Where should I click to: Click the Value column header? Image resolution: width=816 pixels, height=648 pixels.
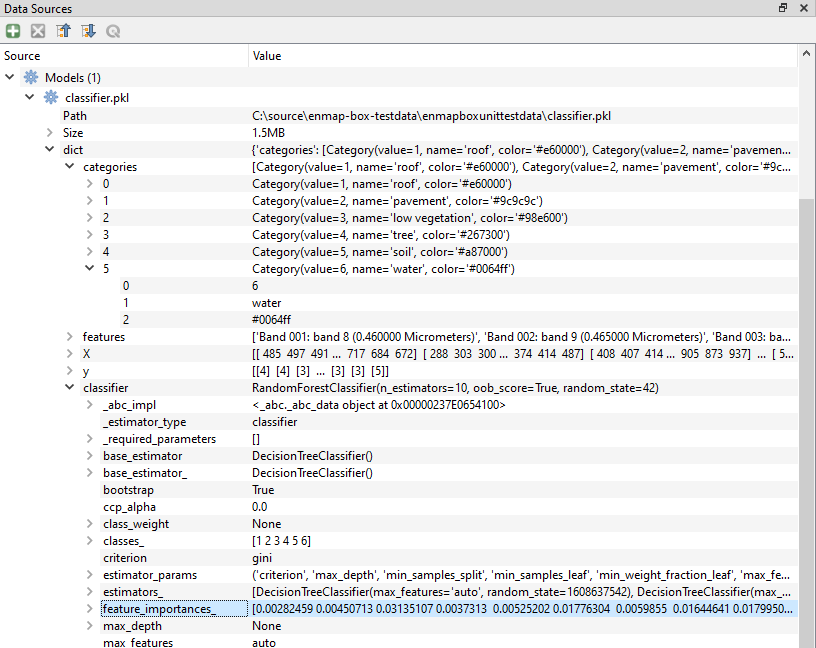tap(523, 56)
